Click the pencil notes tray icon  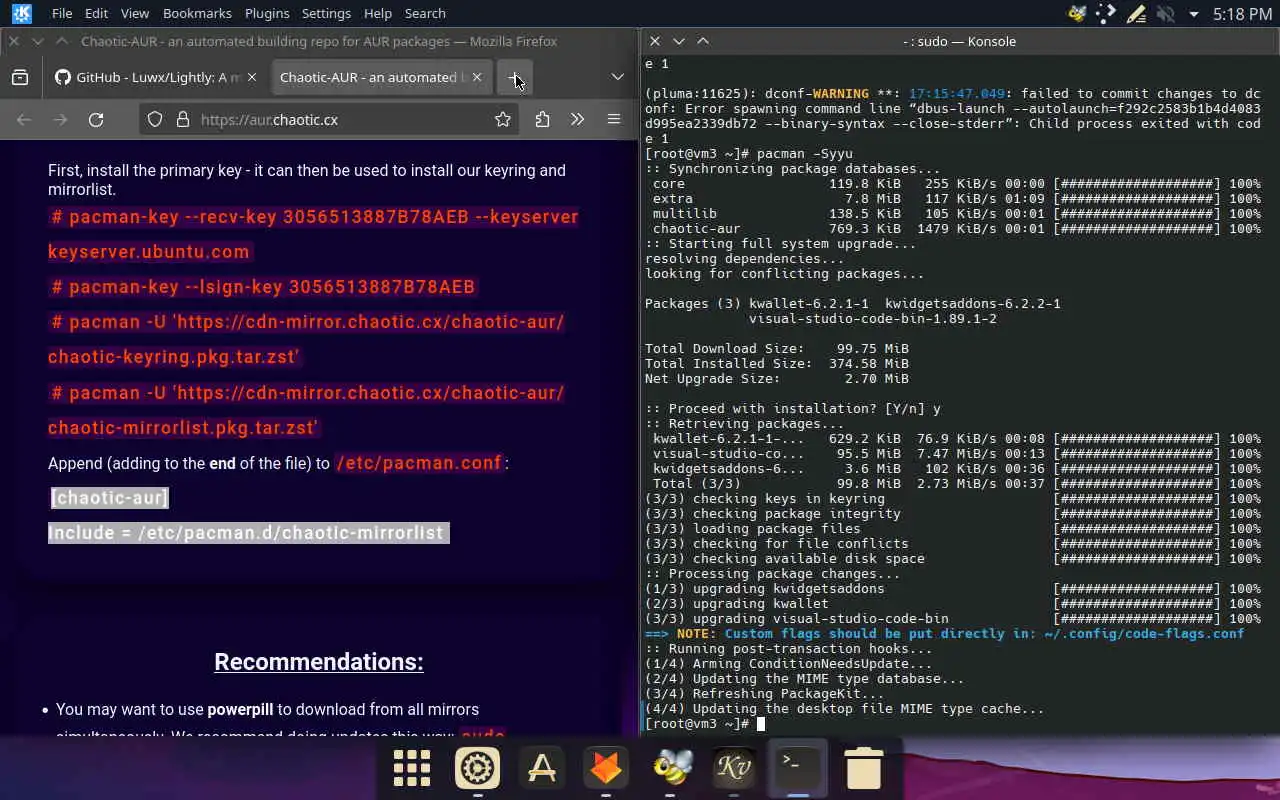tap(1136, 14)
